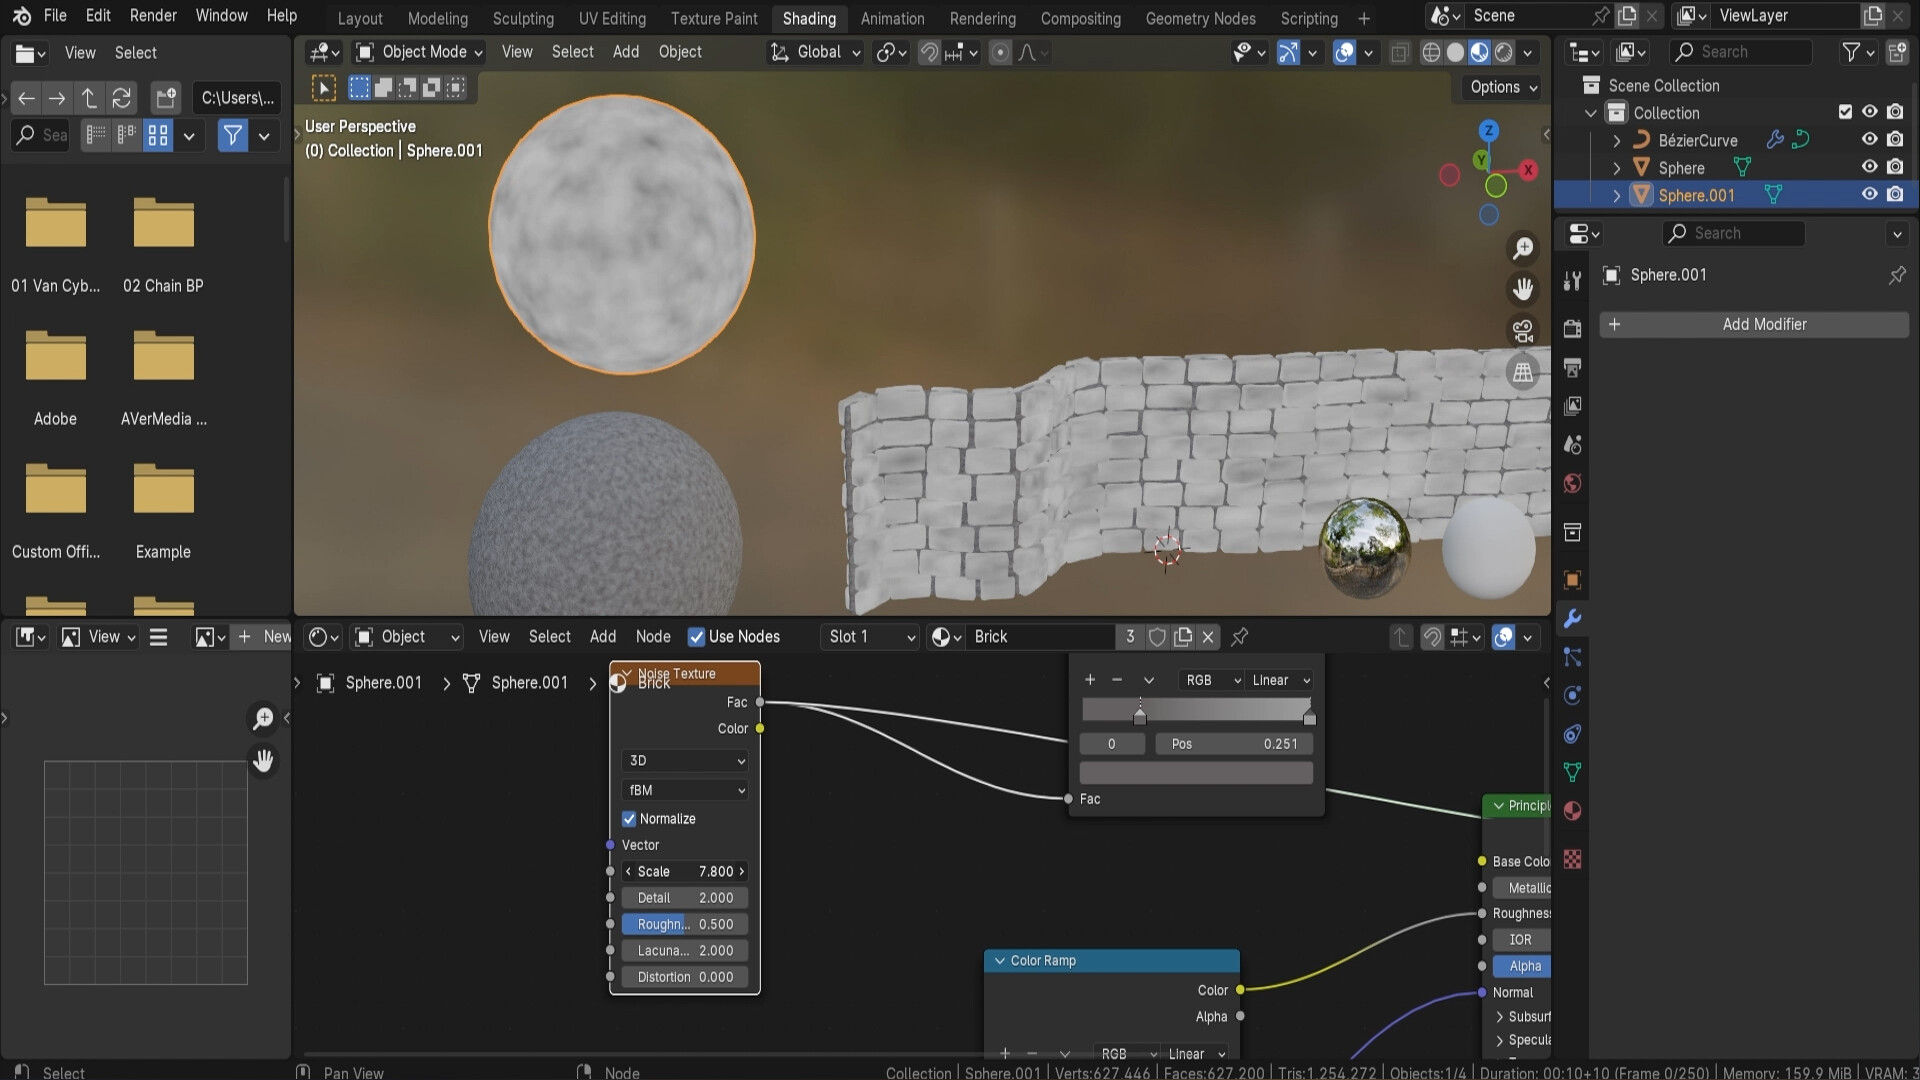Disable the Normalize checkbox on Noise Texture
1920x1080 pixels.
[x=629, y=818]
